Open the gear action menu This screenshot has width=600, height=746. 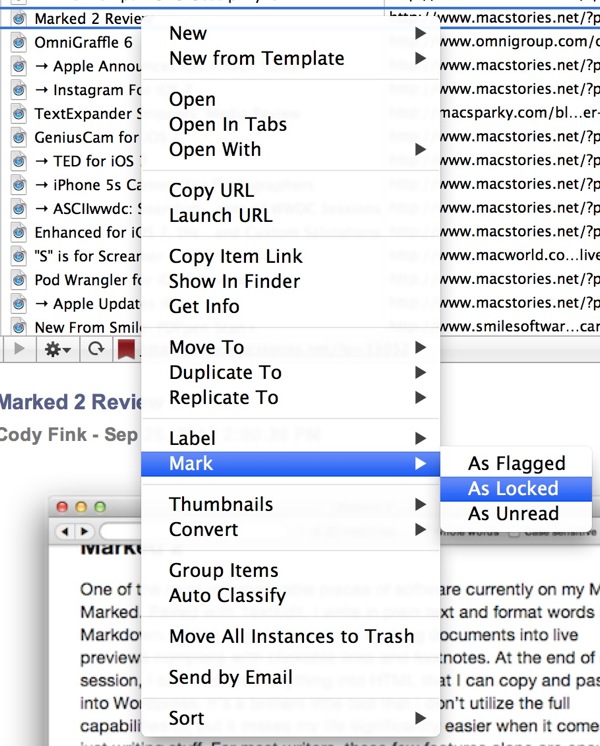click(x=58, y=350)
